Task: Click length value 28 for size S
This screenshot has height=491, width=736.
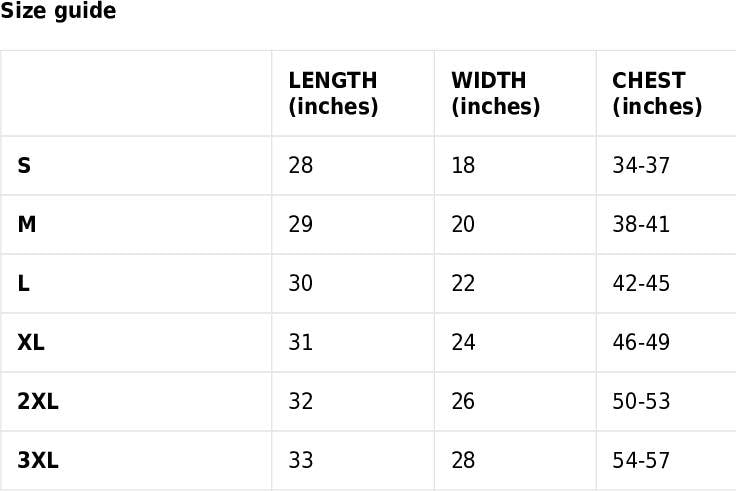Action: 300,165
